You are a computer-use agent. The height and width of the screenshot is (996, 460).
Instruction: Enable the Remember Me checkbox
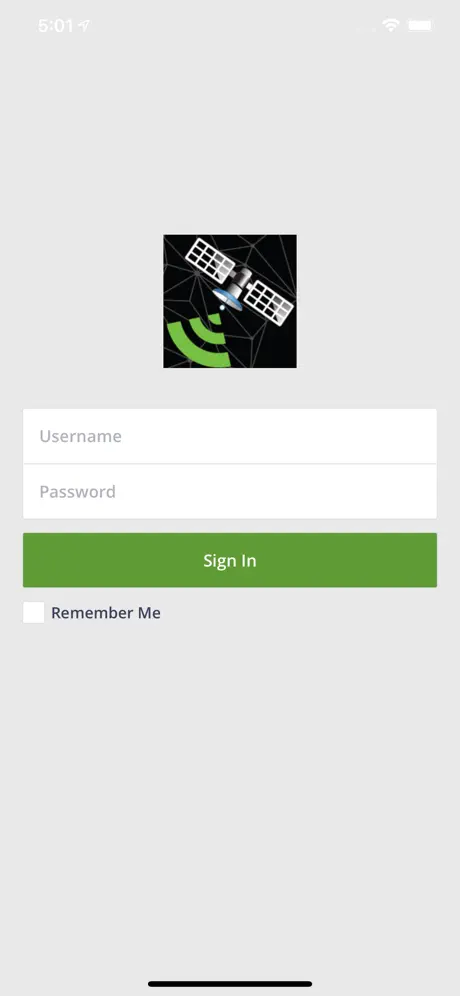pyautogui.click(x=34, y=612)
